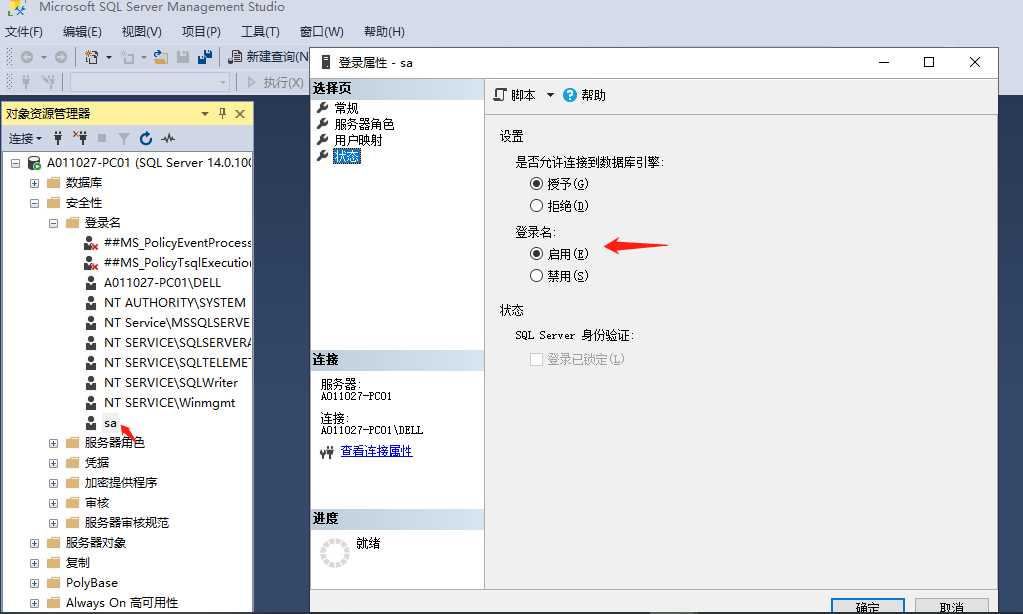
Task: Click the Open File folder icon
Action: click(160, 57)
